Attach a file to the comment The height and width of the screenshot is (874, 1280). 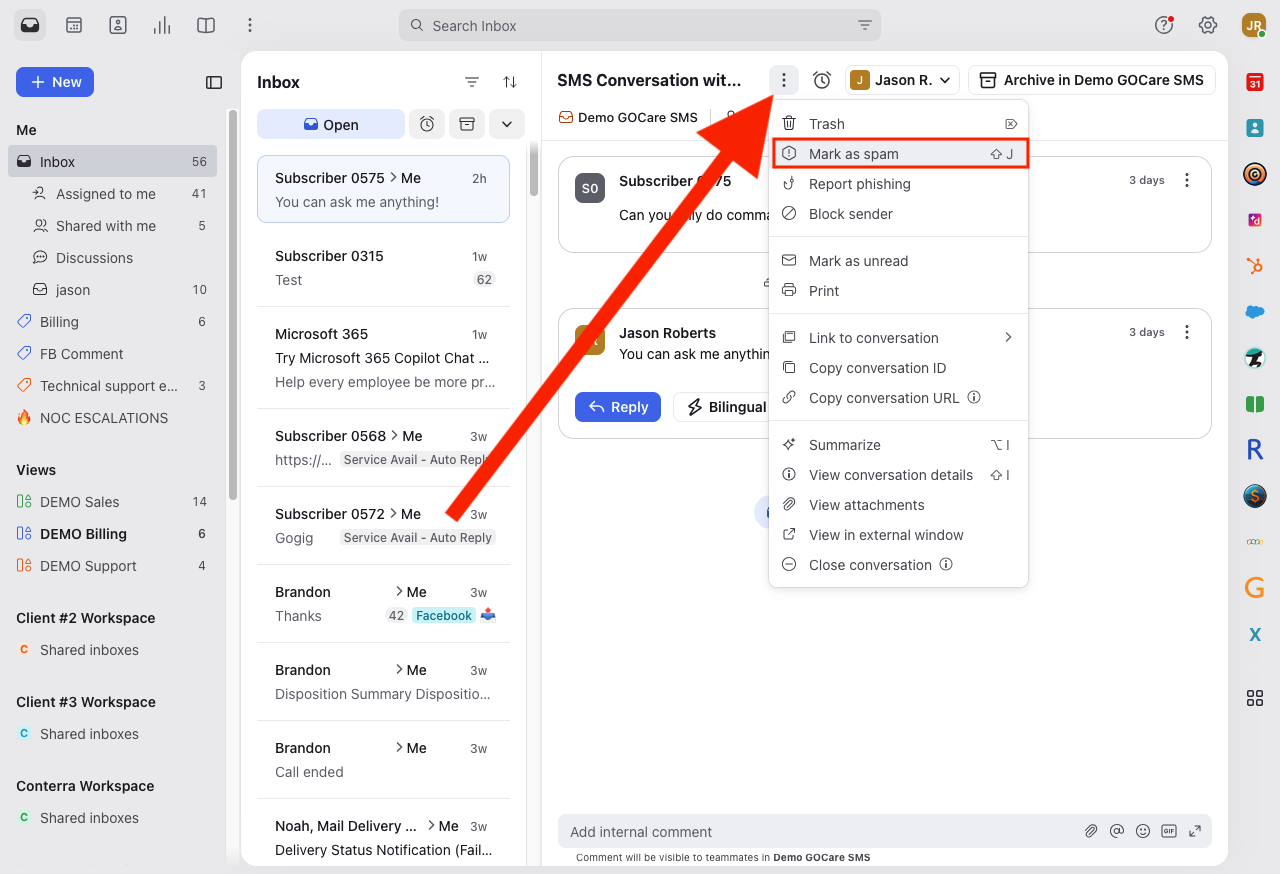[x=1092, y=831]
